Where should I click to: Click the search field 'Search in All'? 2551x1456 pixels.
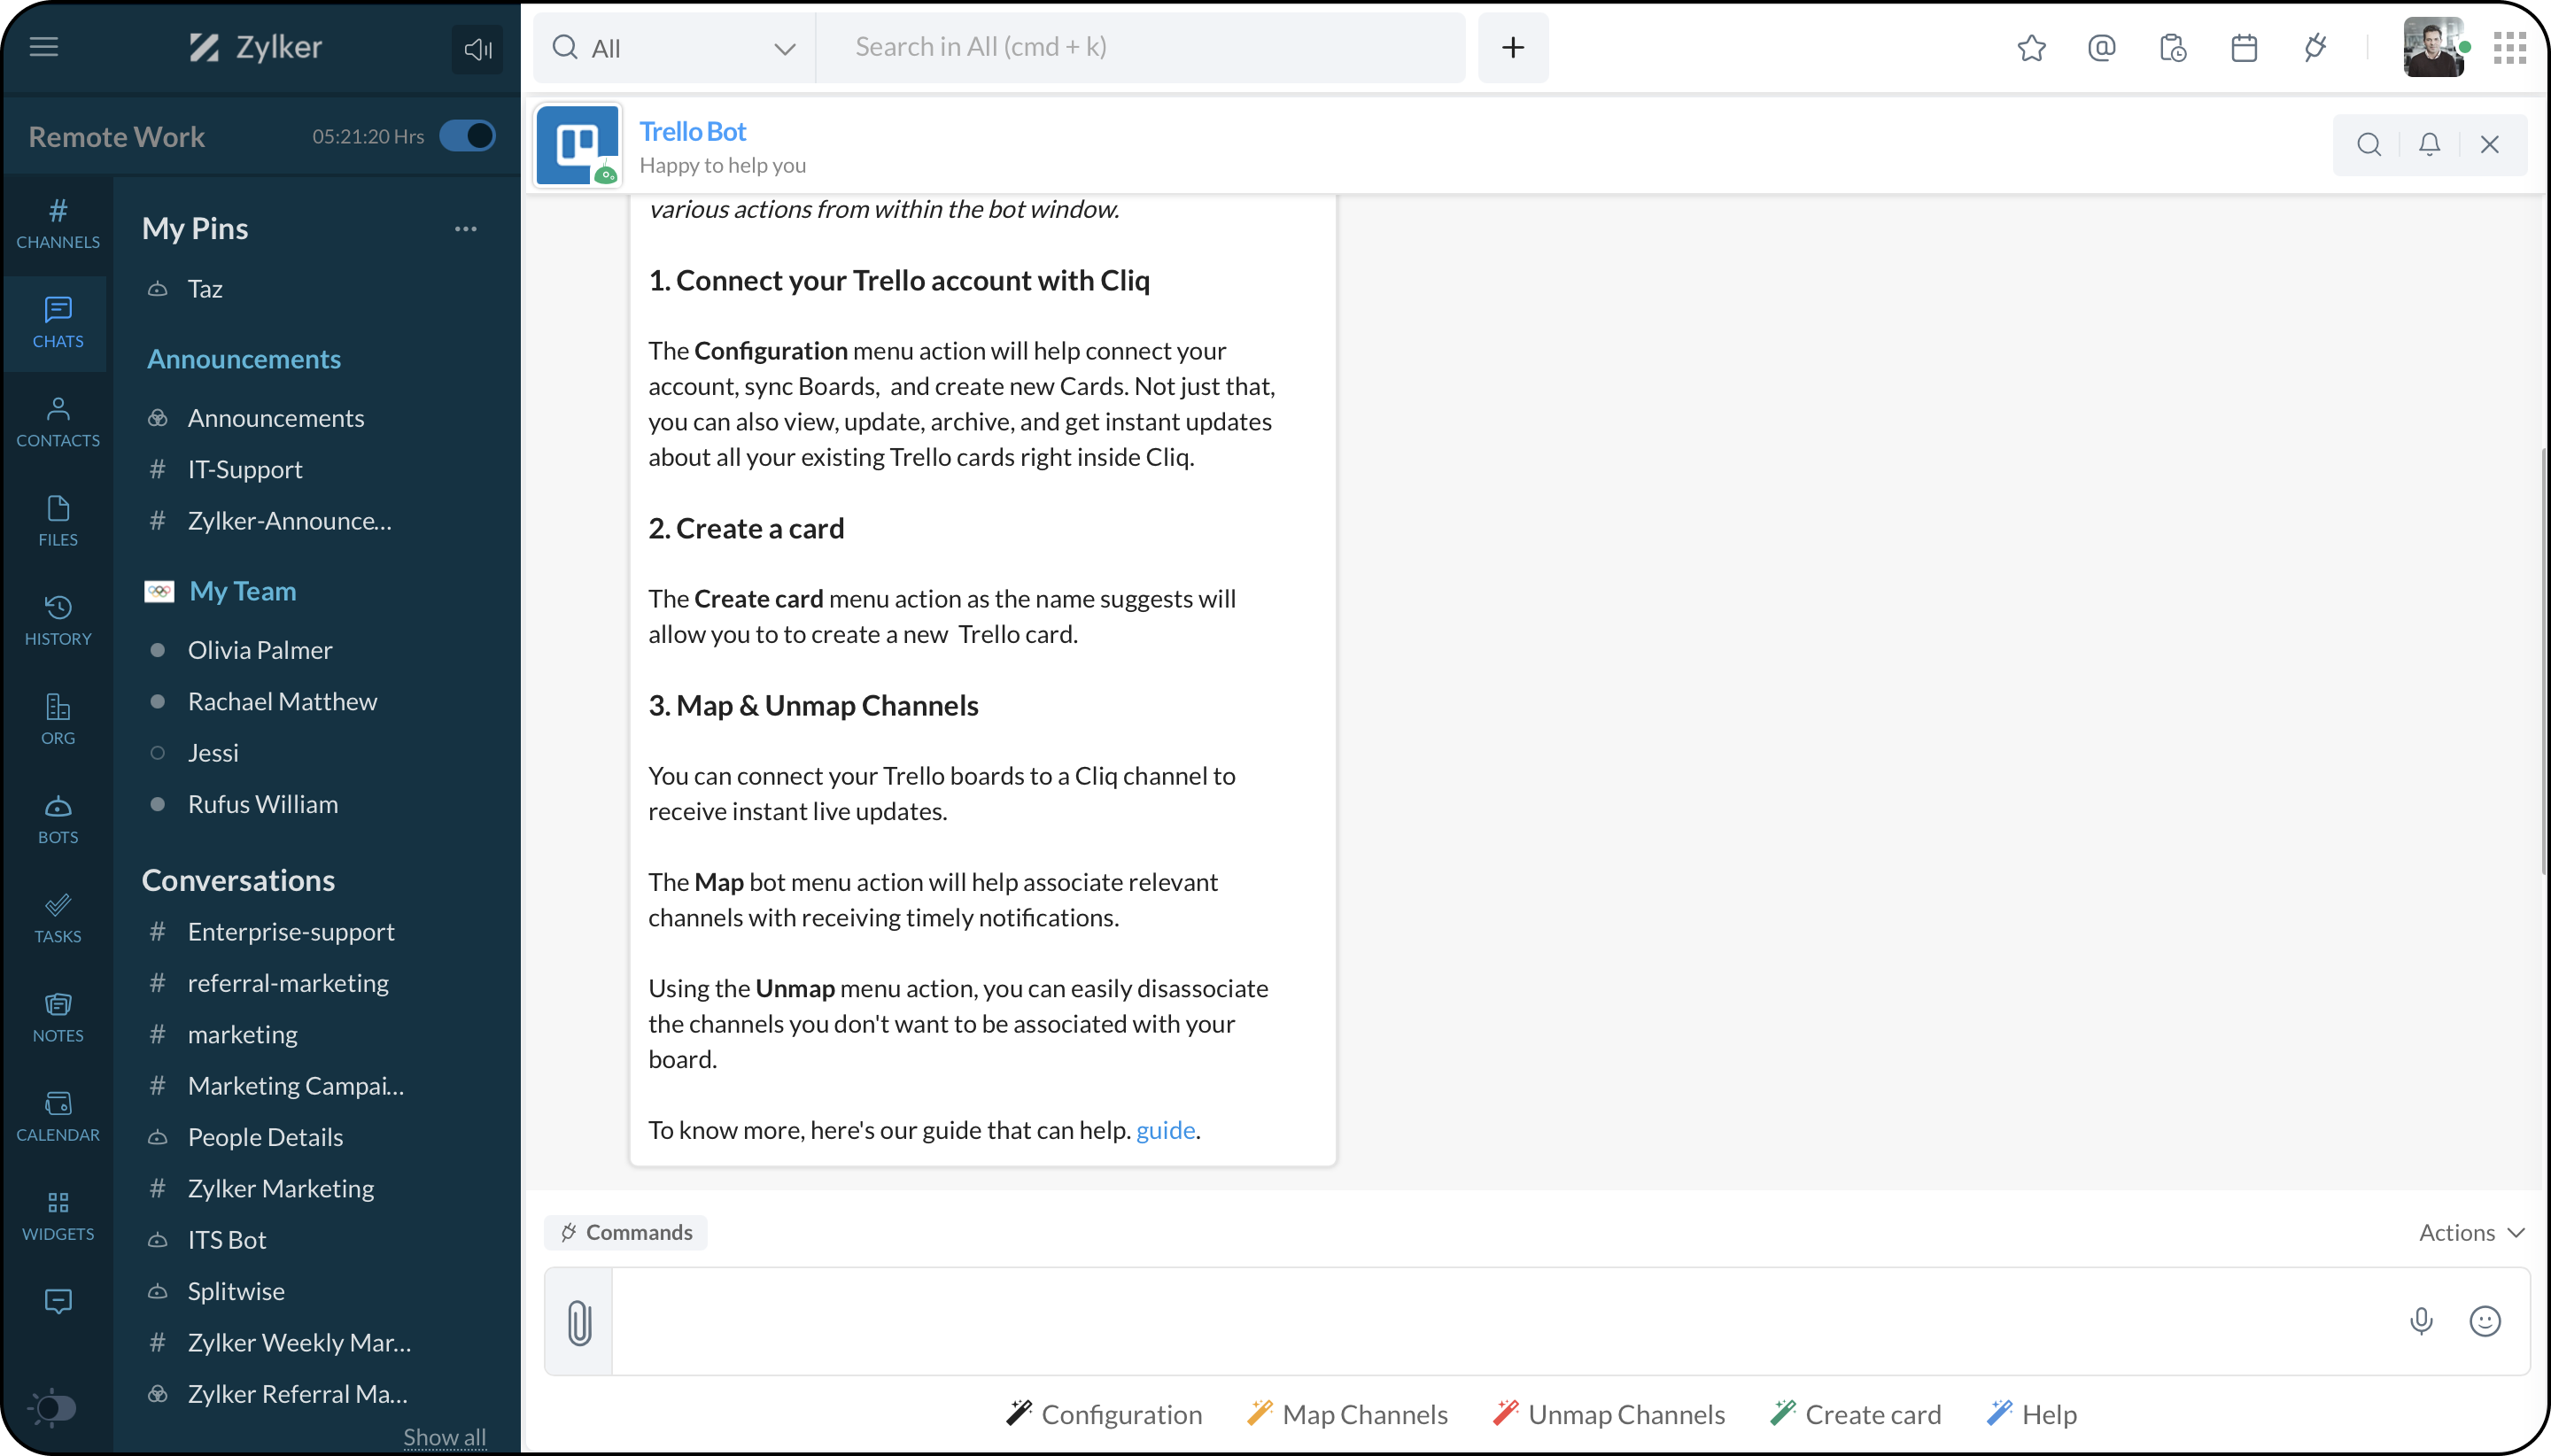click(1140, 48)
